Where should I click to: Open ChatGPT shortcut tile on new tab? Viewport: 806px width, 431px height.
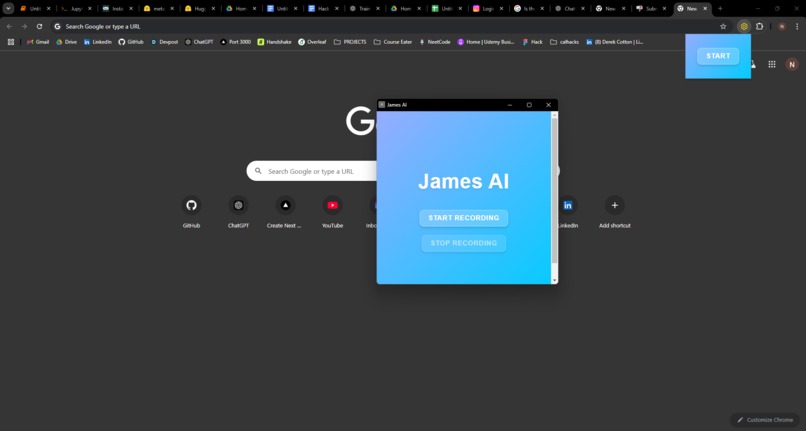pyautogui.click(x=239, y=212)
